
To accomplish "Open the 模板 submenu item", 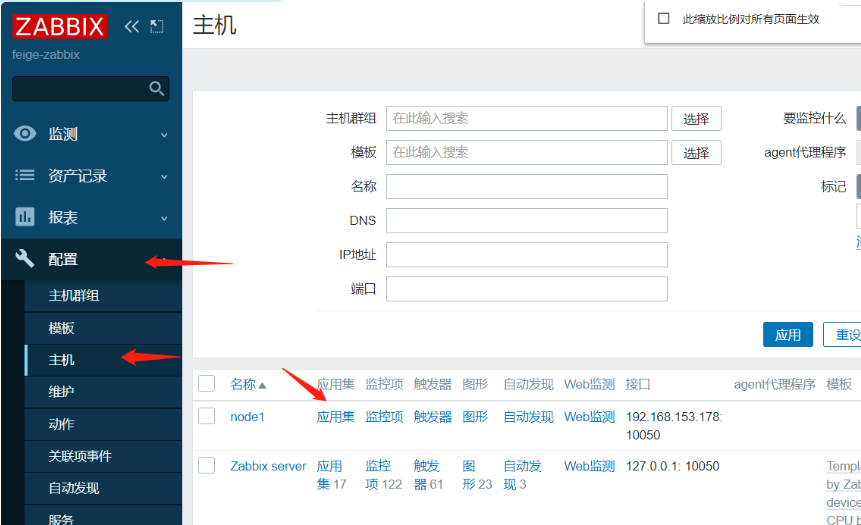I will coord(62,328).
